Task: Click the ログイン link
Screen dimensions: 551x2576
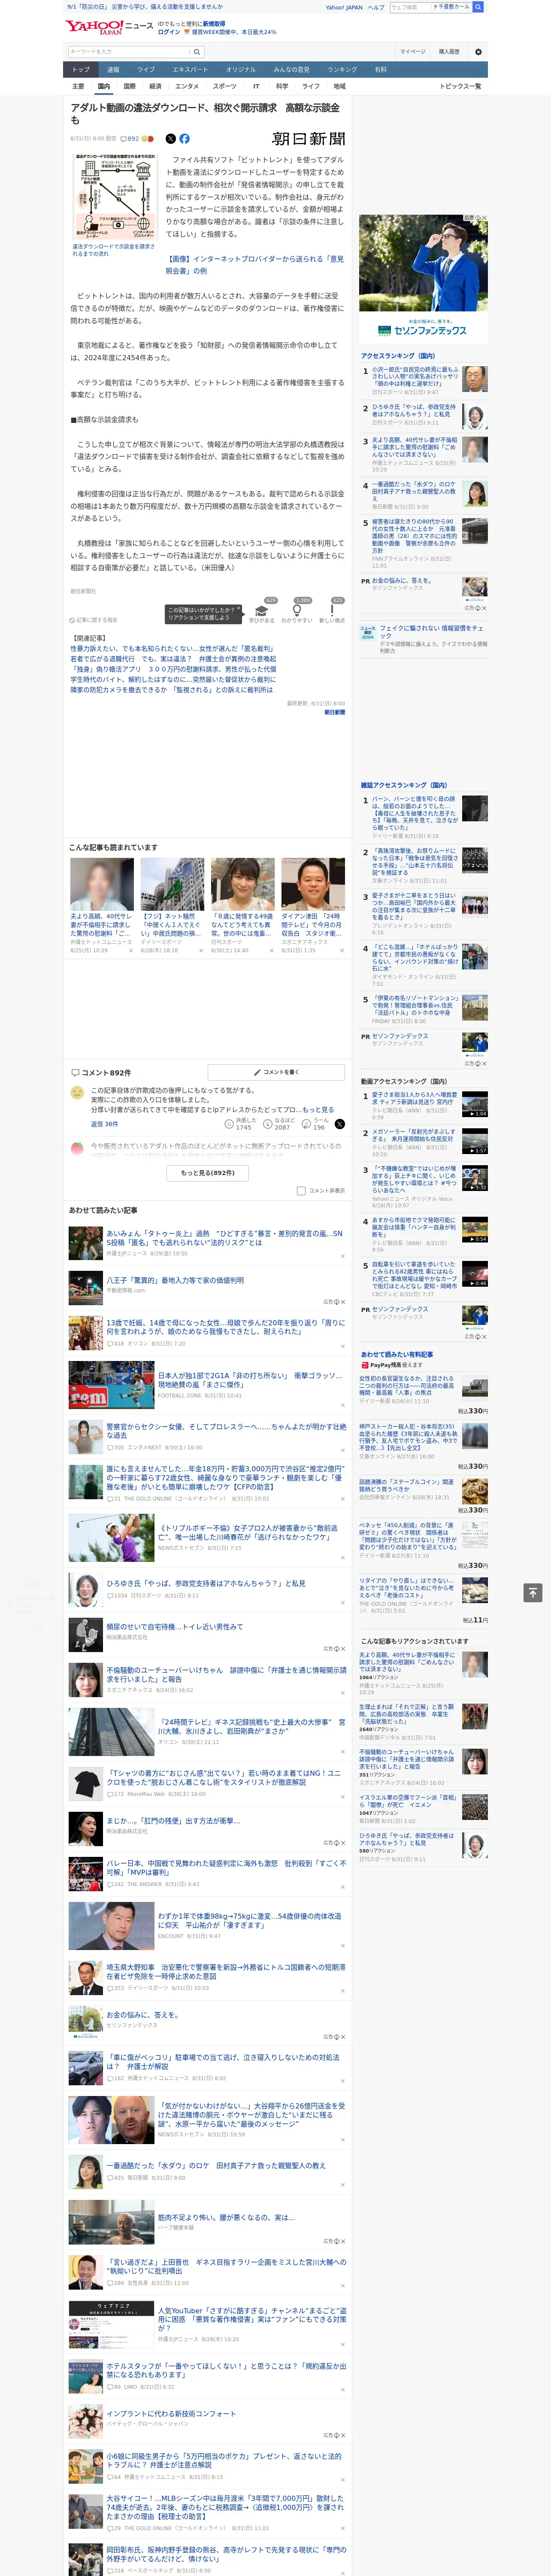Action: point(169,32)
